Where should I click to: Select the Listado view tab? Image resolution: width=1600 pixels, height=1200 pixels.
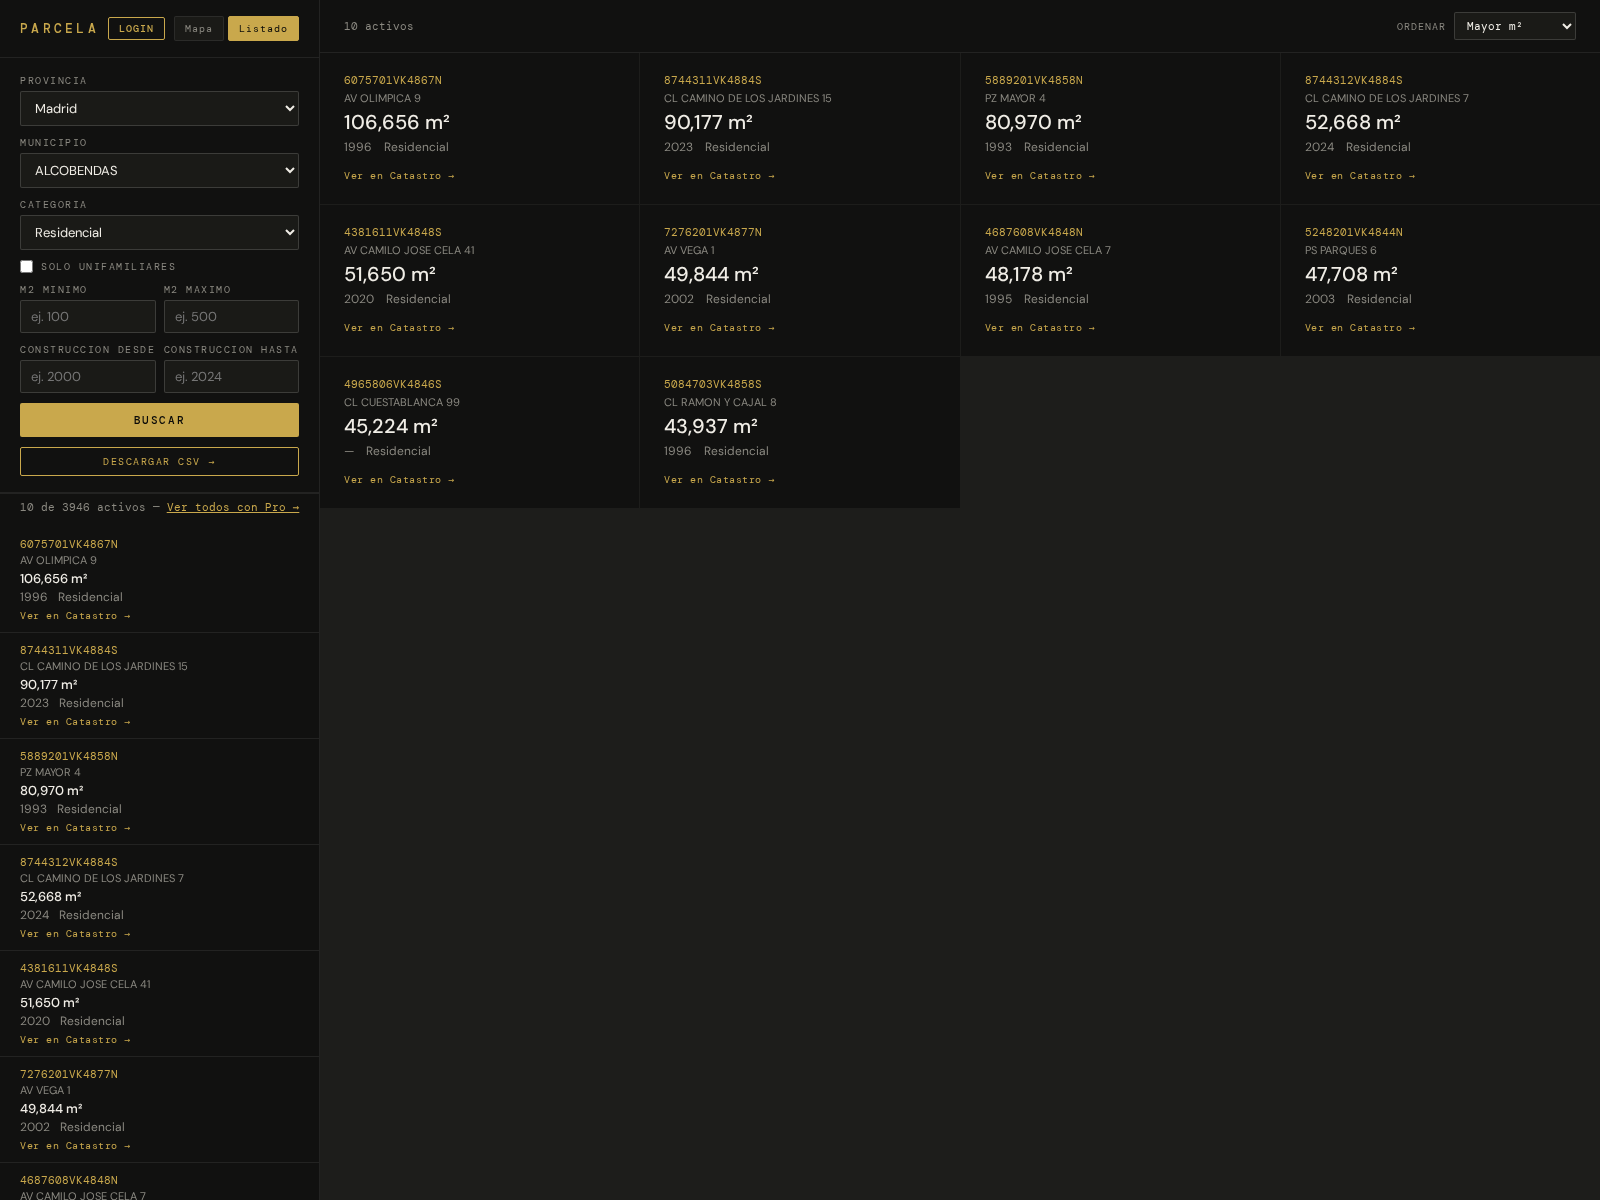[x=263, y=28]
